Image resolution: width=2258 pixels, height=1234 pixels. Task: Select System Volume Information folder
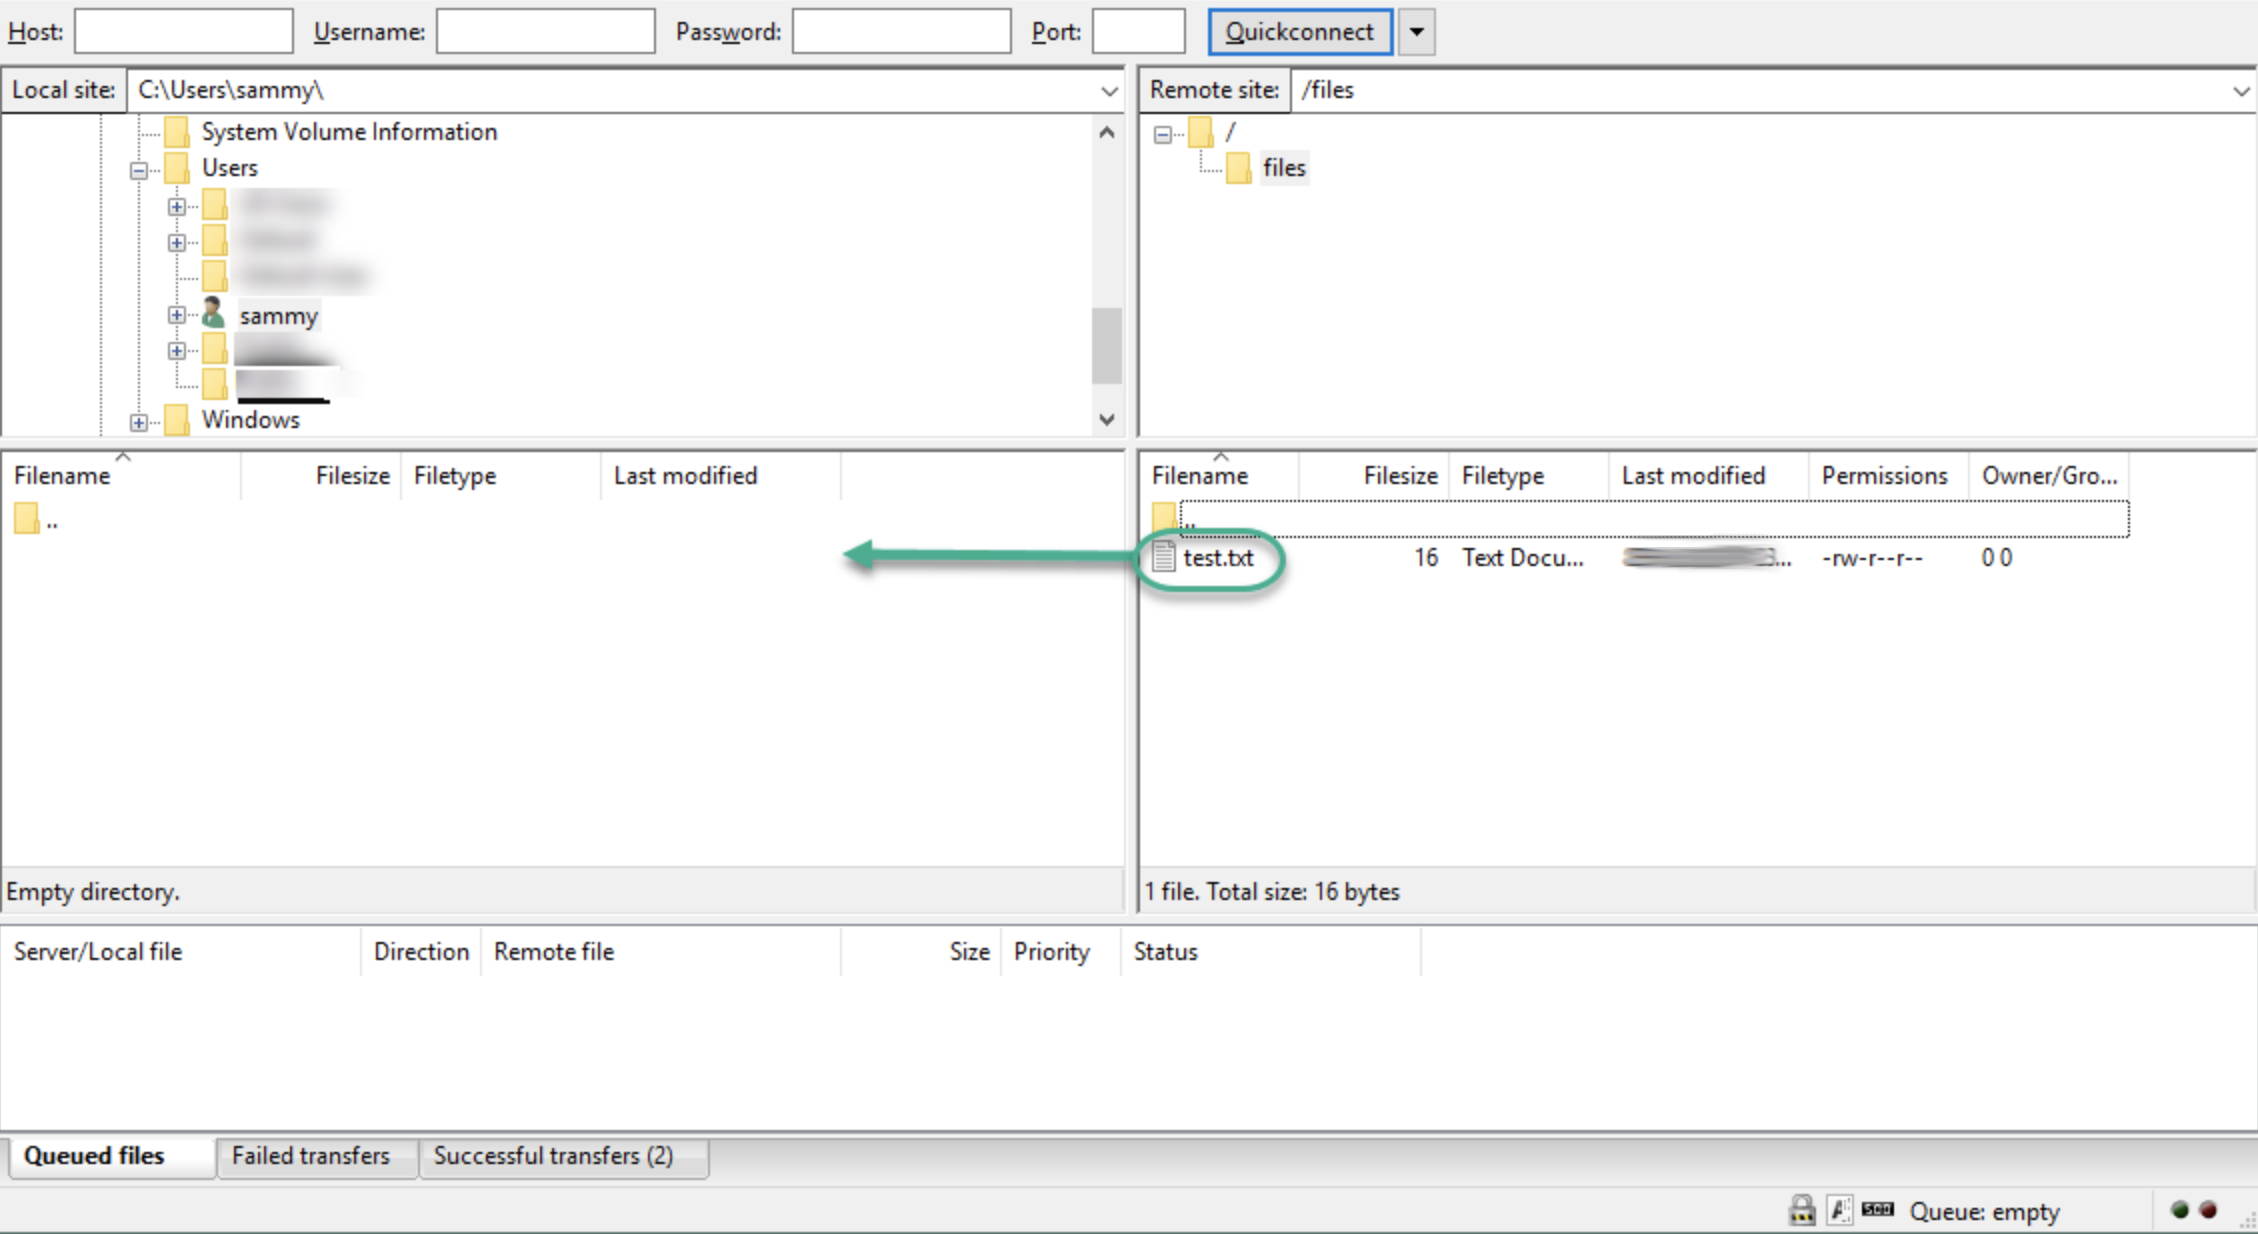coord(349,131)
